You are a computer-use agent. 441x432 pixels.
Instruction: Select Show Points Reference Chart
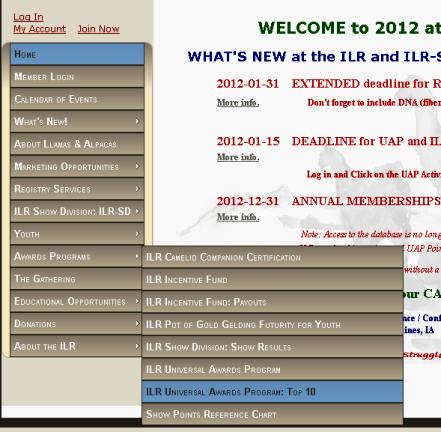click(x=273, y=414)
